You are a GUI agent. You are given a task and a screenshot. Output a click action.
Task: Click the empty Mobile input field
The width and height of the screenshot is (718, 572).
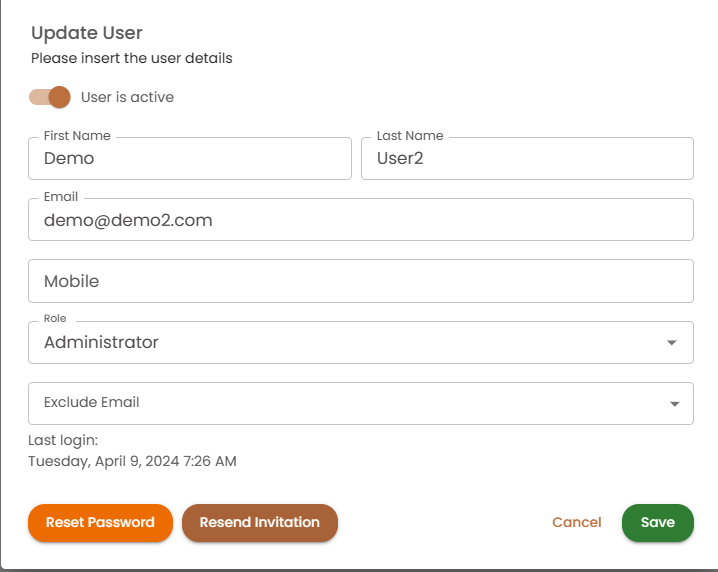click(360, 281)
